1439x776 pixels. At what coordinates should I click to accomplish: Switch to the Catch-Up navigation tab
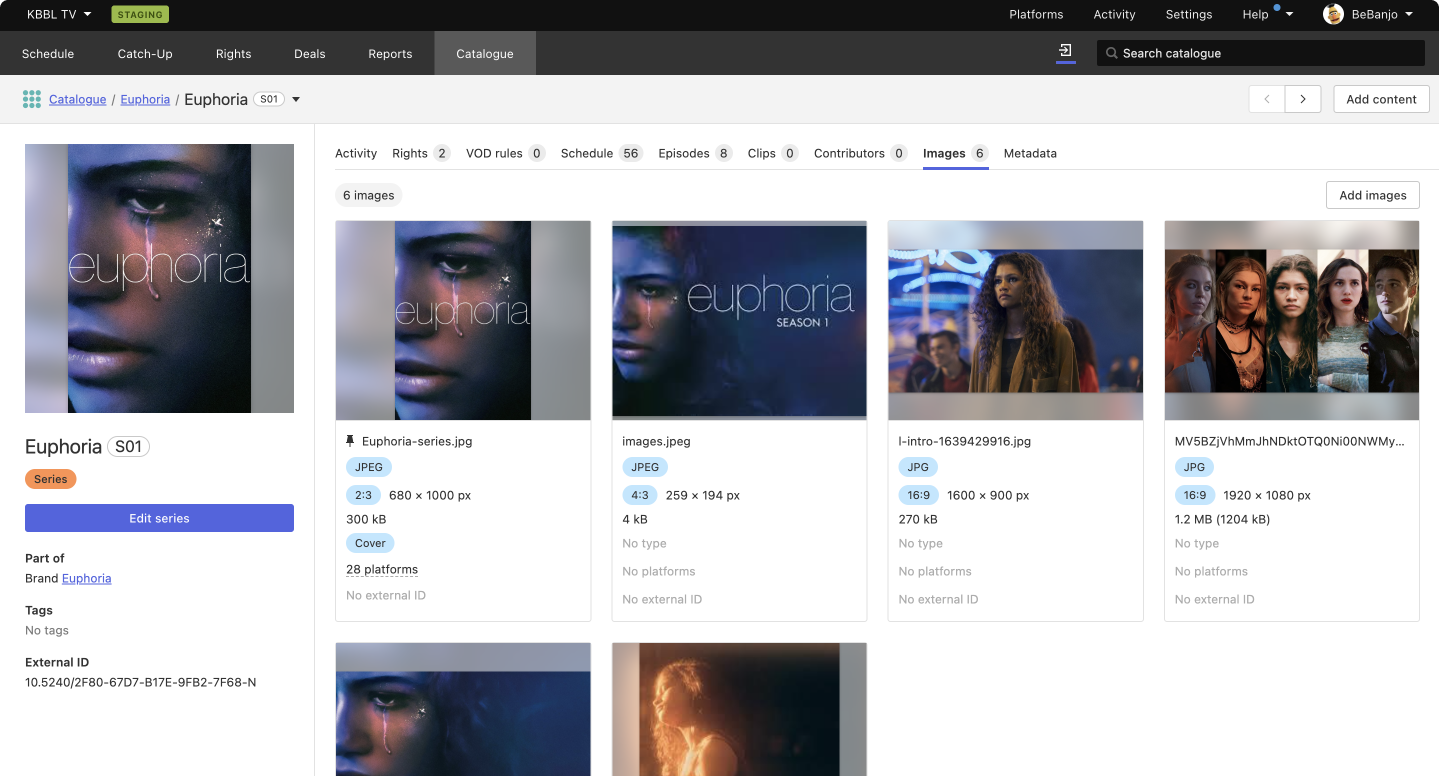145,53
